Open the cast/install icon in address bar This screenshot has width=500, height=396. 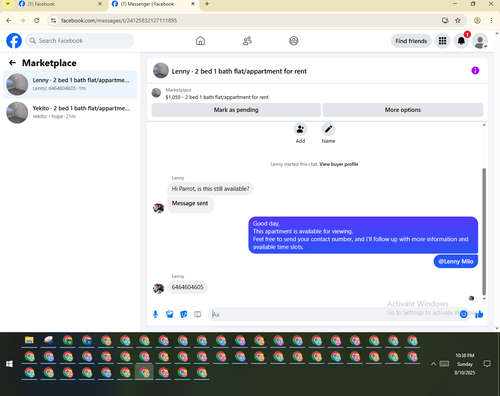pyautogui.click(x=445, y=20)
